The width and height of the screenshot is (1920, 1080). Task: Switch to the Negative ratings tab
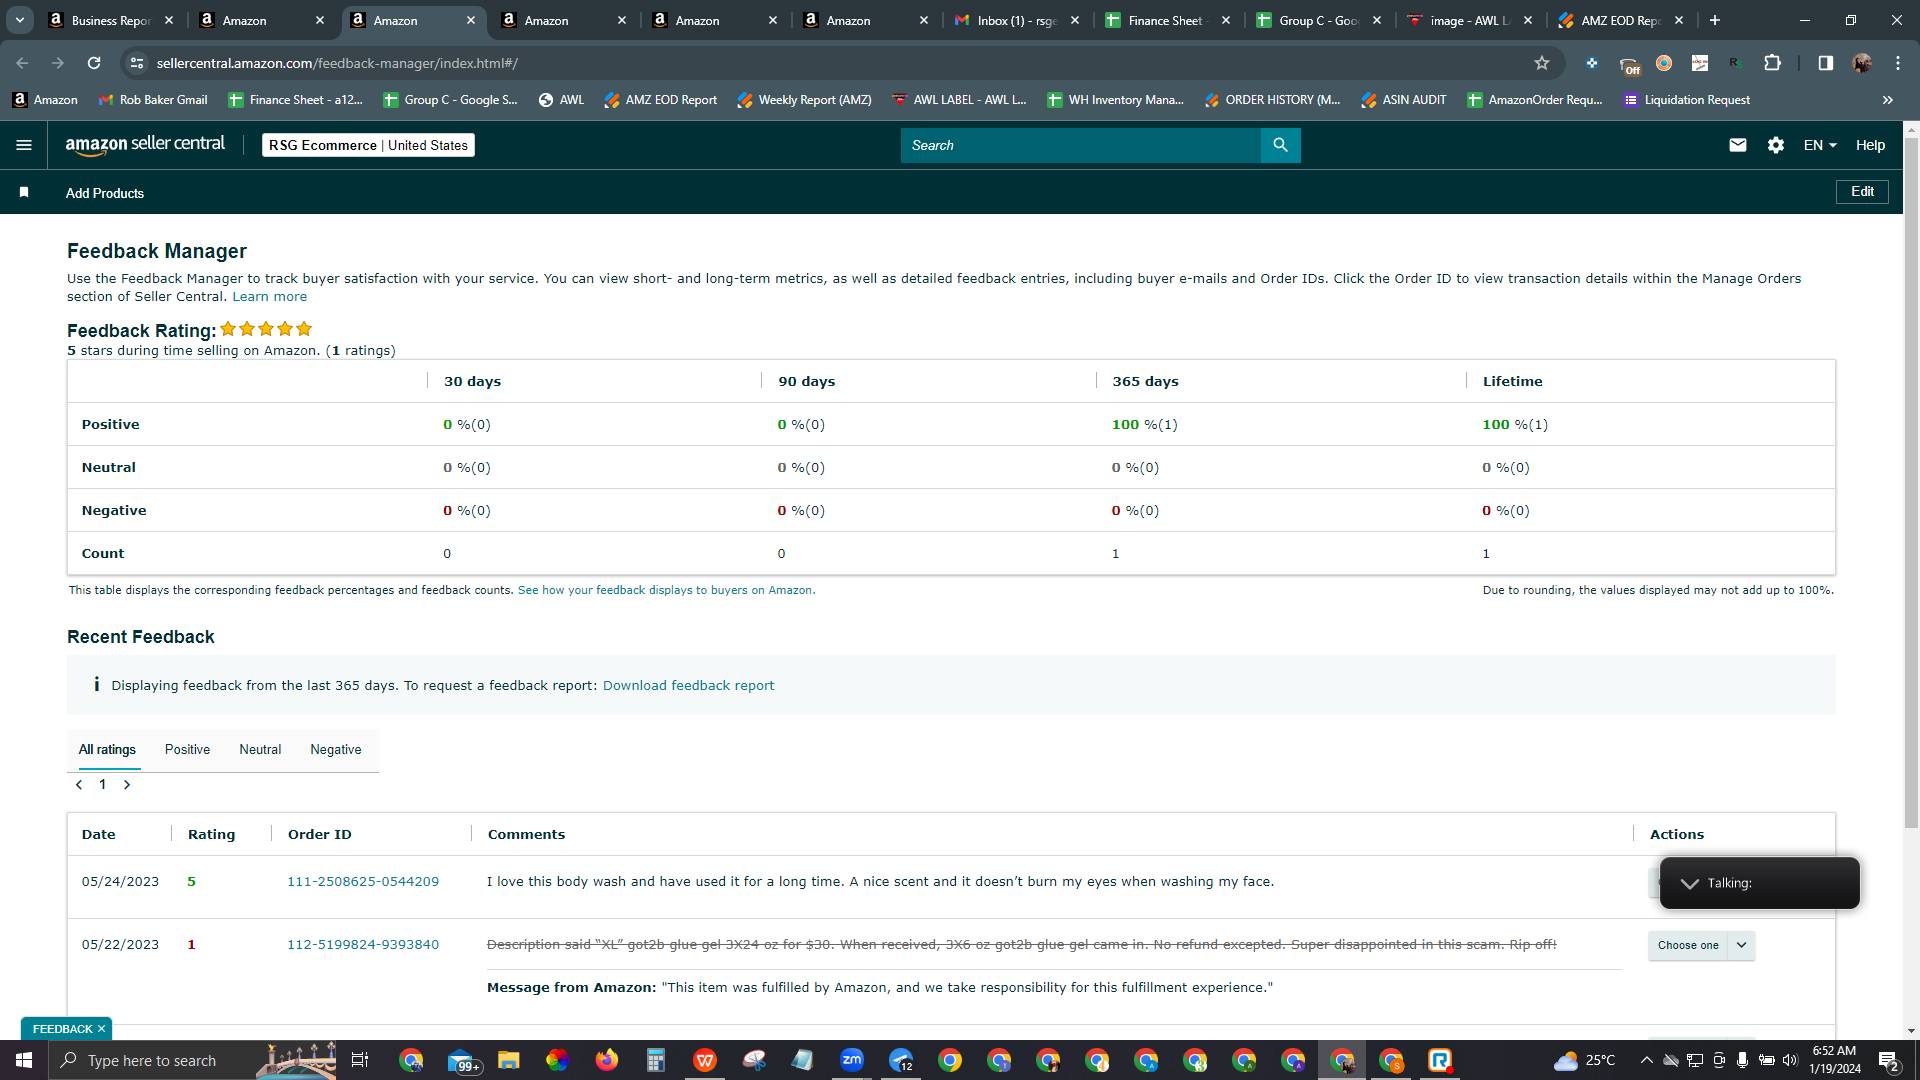coord(336,749)
